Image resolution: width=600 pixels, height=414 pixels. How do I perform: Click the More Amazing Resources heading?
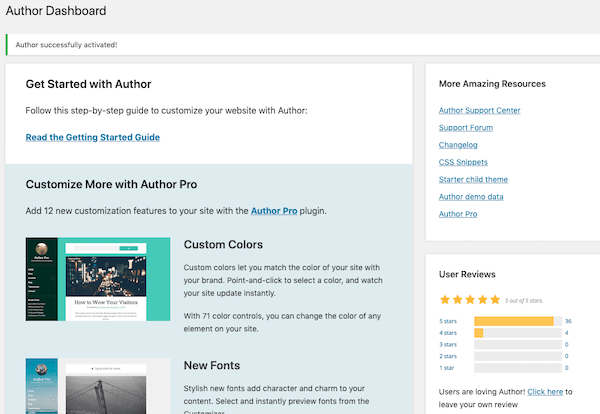point(492,84)
